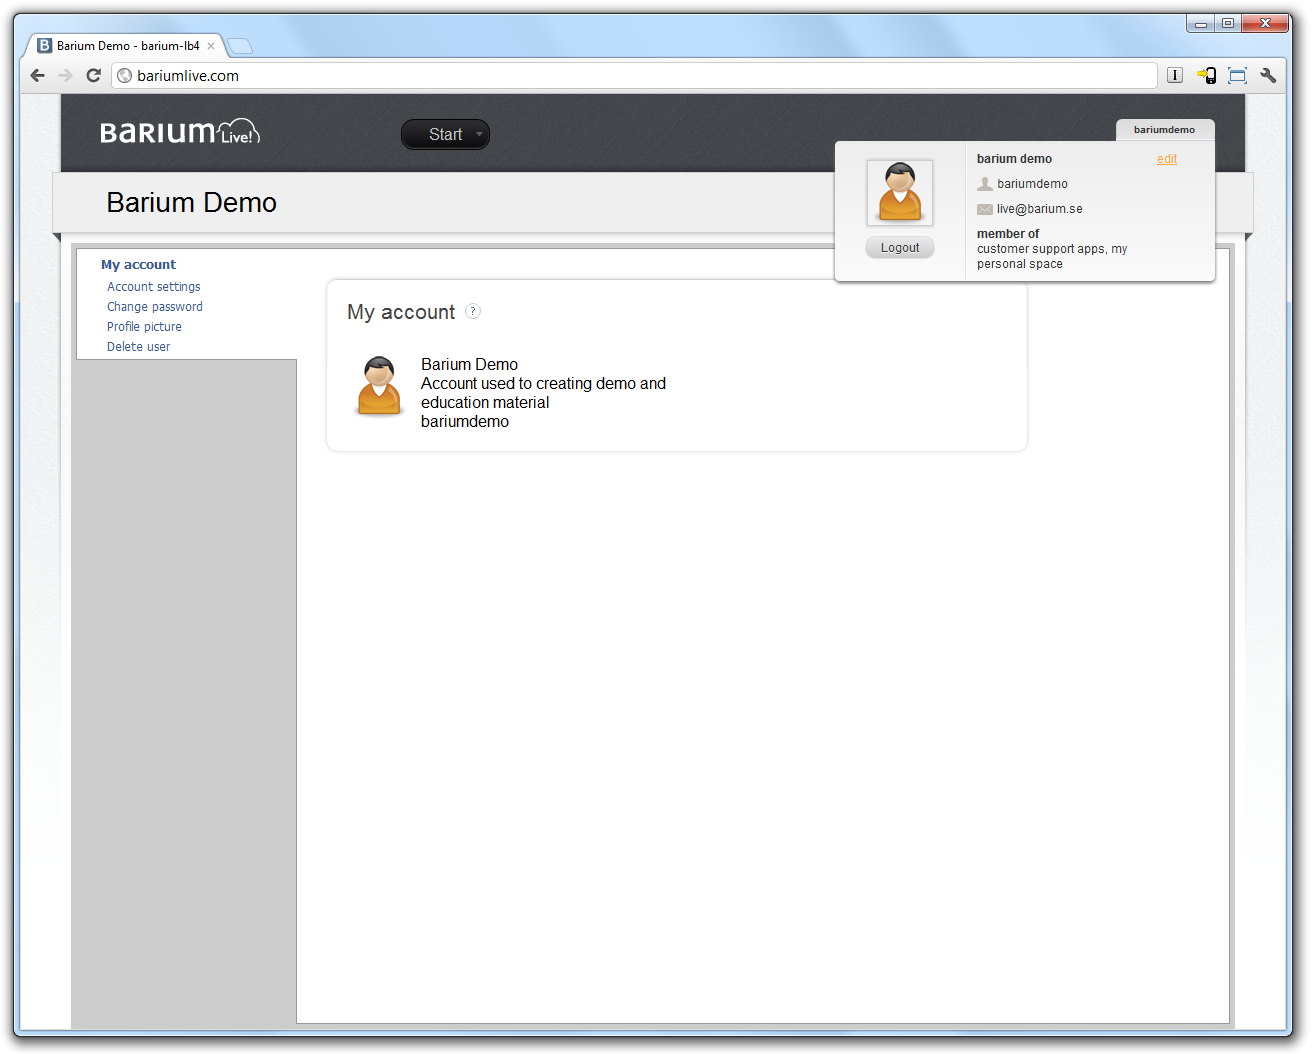
Task: Open the Change password page
Action: tap(154, 307)
